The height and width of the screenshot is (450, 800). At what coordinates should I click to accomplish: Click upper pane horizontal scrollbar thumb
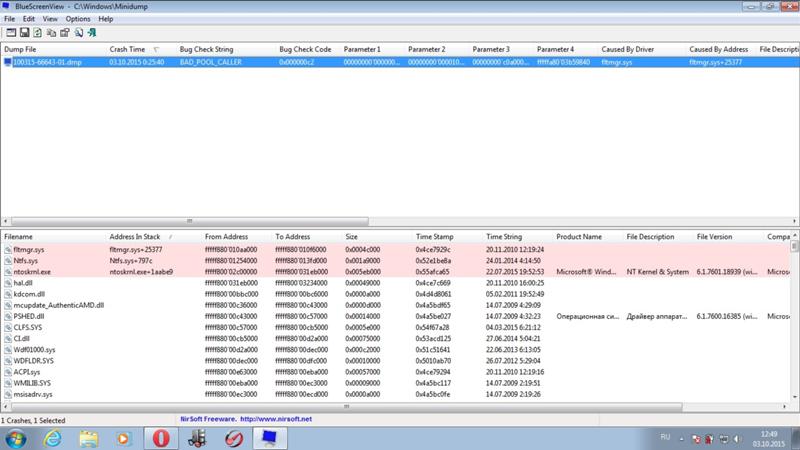coord(190,221)
